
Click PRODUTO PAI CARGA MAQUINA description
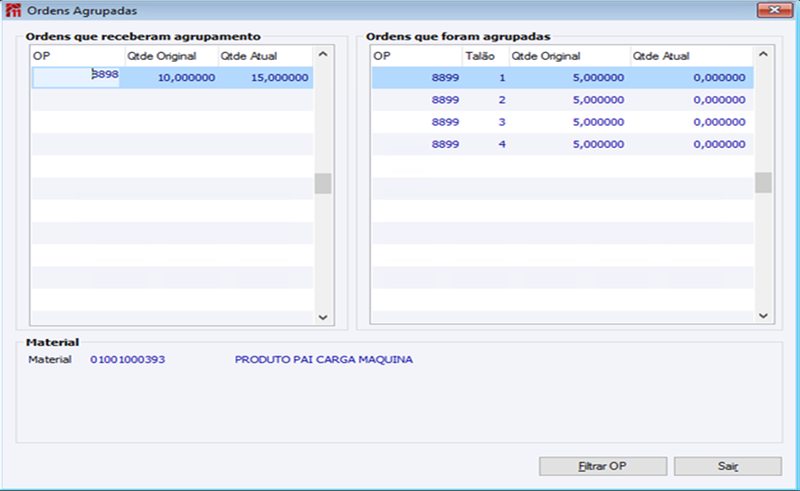coord(323,359)
